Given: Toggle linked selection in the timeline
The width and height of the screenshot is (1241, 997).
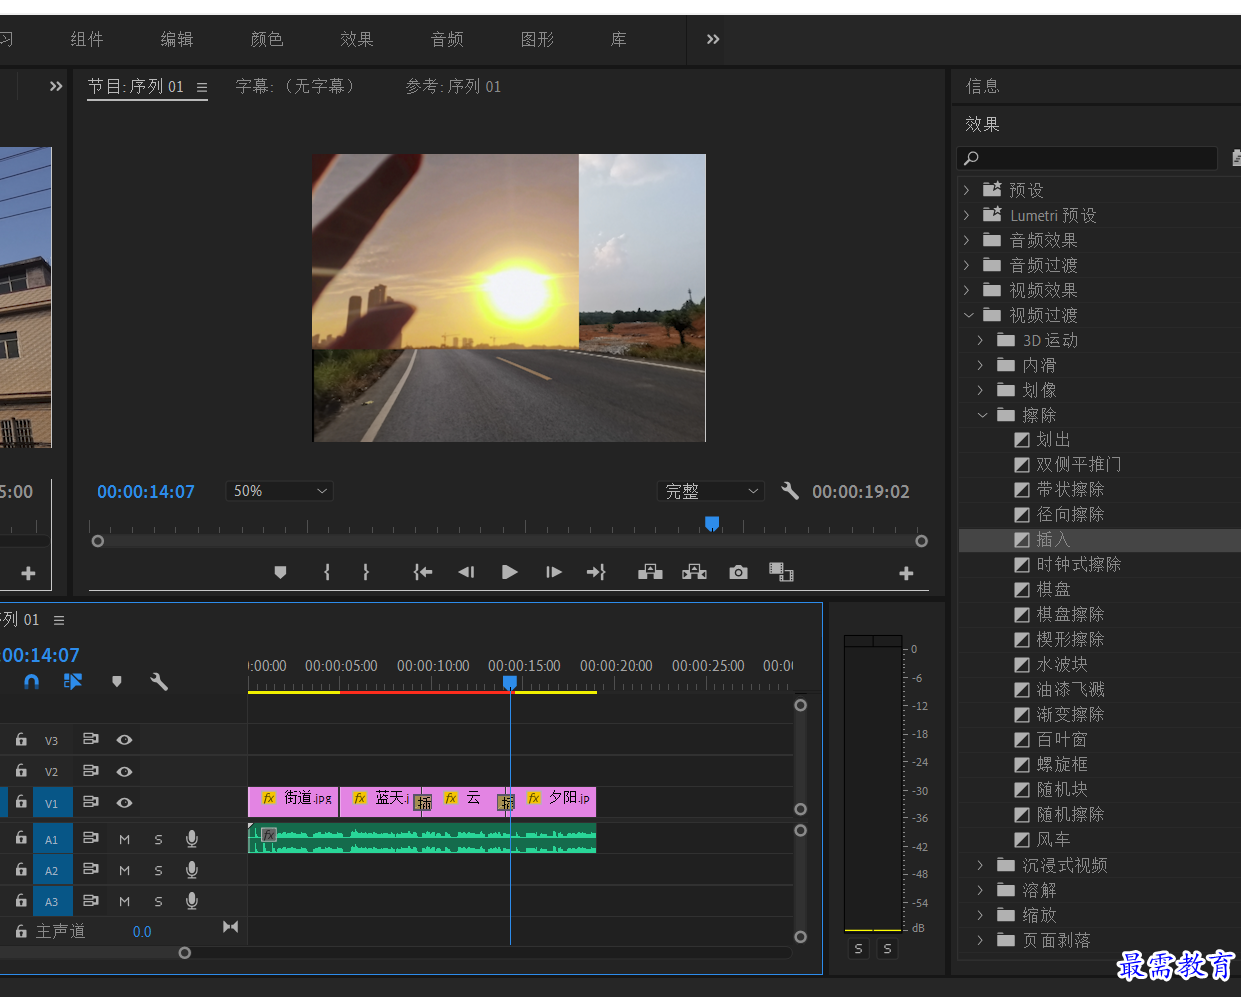Looking at the screenshot, I should tap(73, 681).
